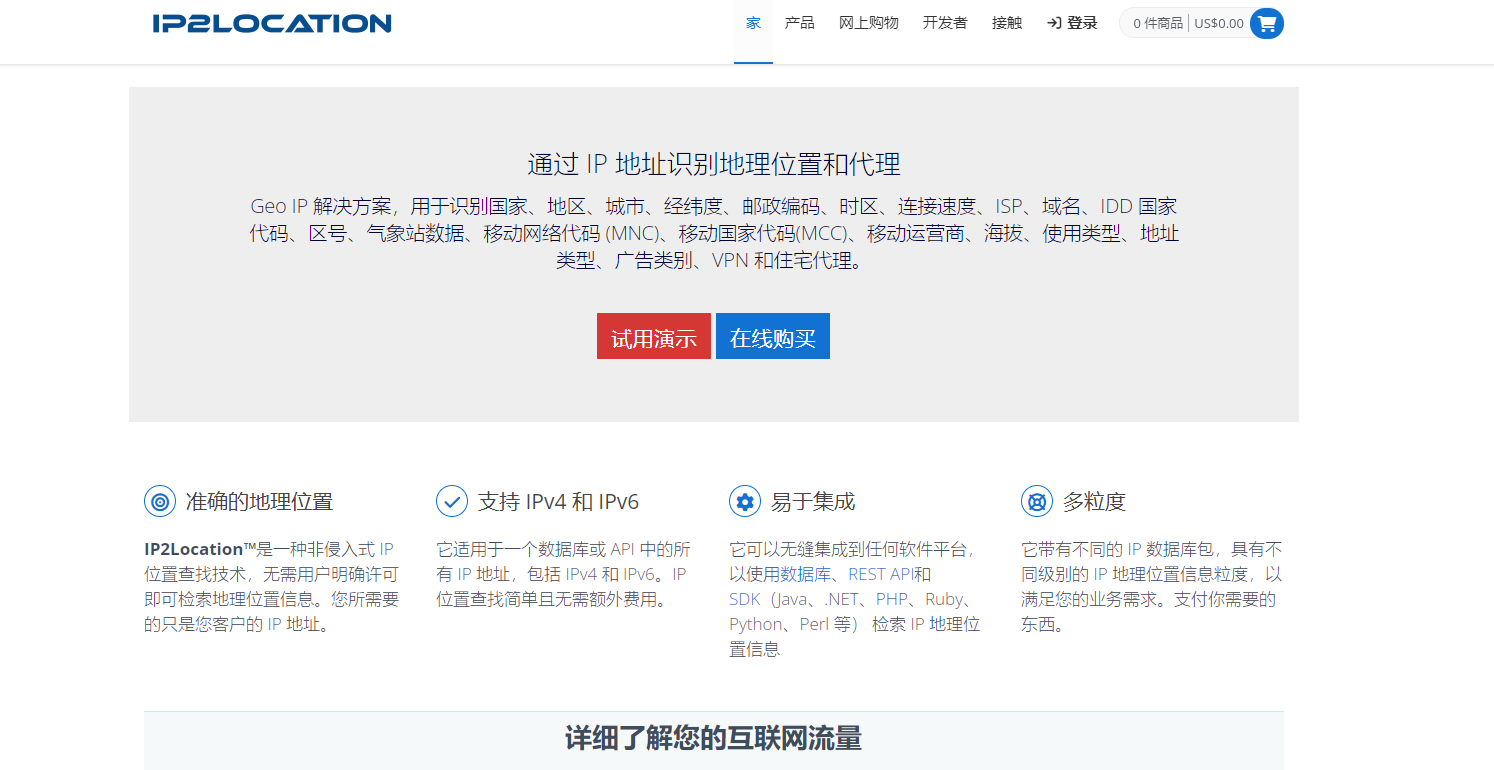Open the 家 home tab
The image size is (1494, 770).
pos(753,23)
